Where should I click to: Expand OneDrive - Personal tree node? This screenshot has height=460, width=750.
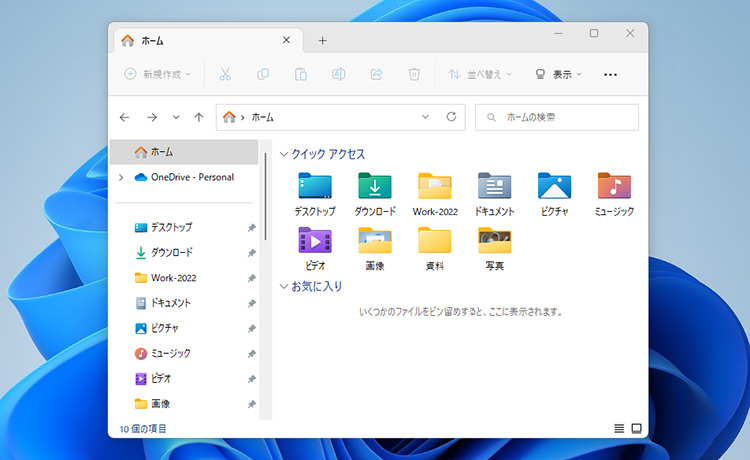(x=121, y=177)
